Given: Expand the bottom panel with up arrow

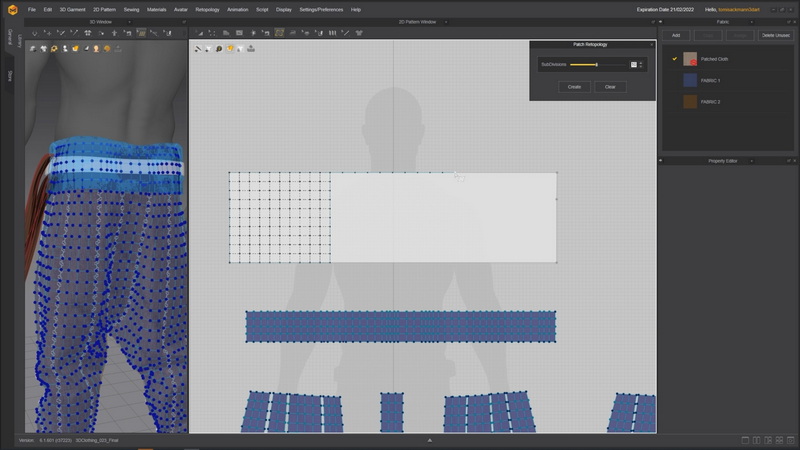Looking at the screenshot, I should (x=430, y=440).
